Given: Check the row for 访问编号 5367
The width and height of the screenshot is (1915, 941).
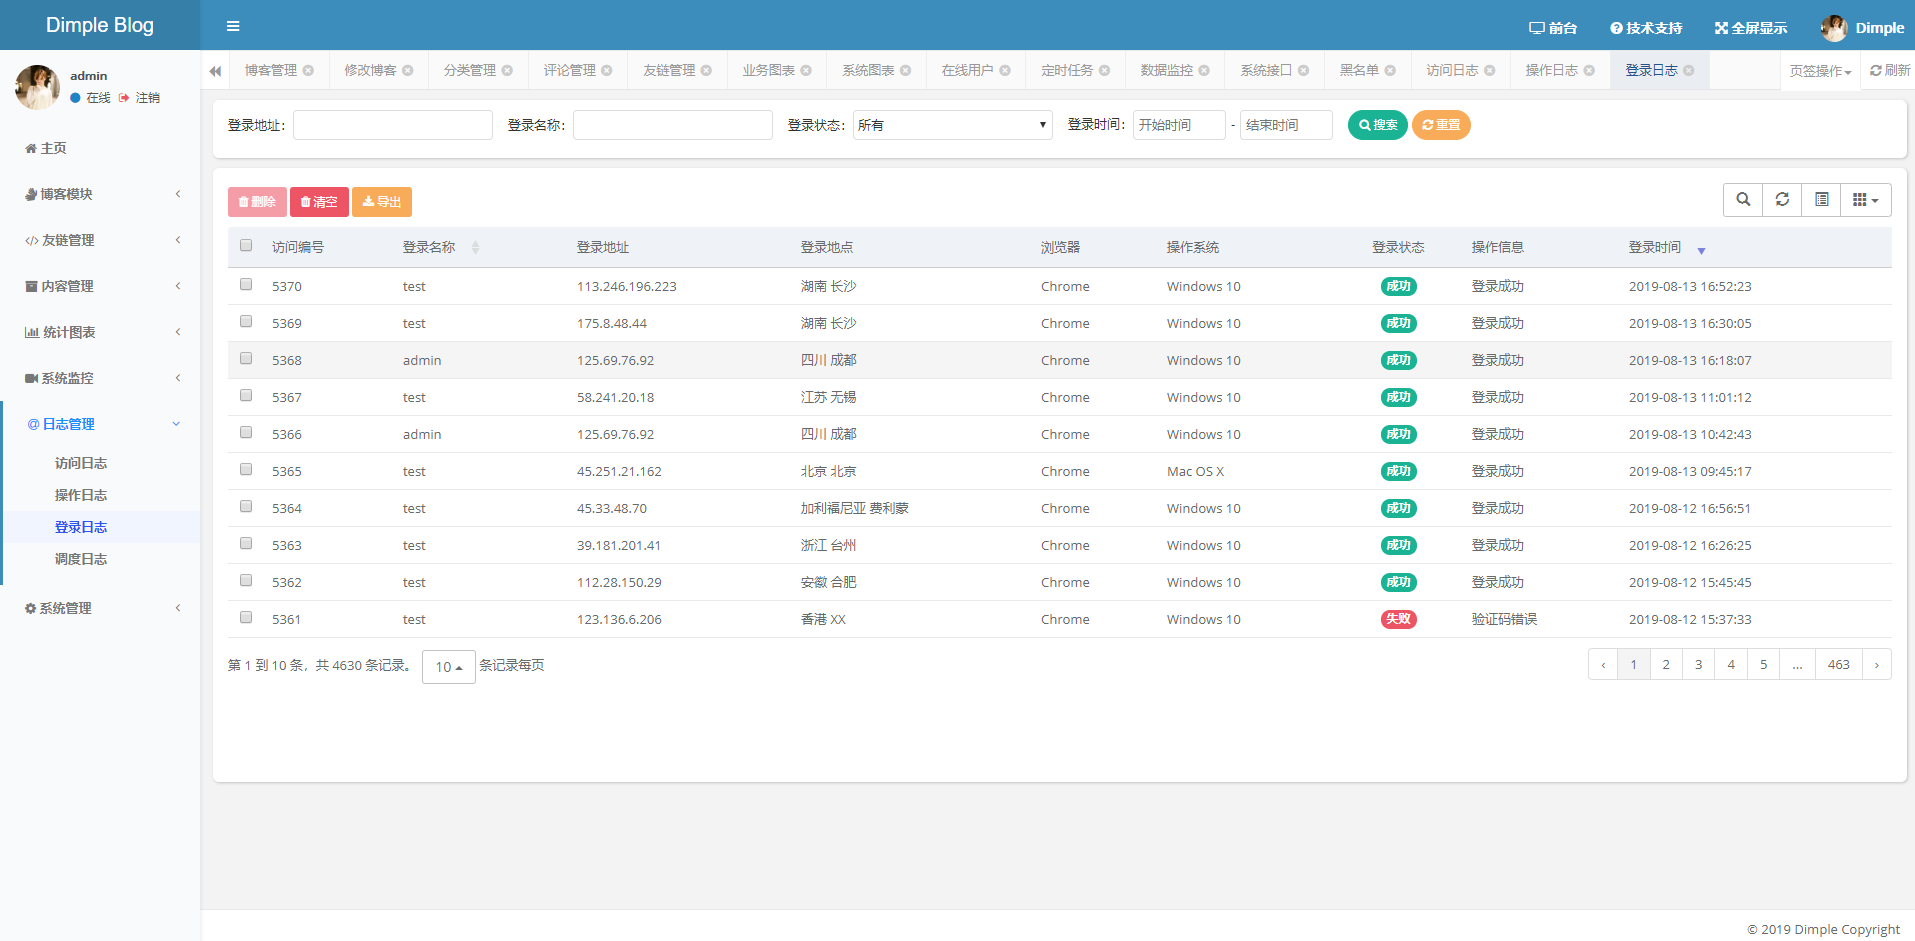Looking at the screenshot, I should [246, 395].
